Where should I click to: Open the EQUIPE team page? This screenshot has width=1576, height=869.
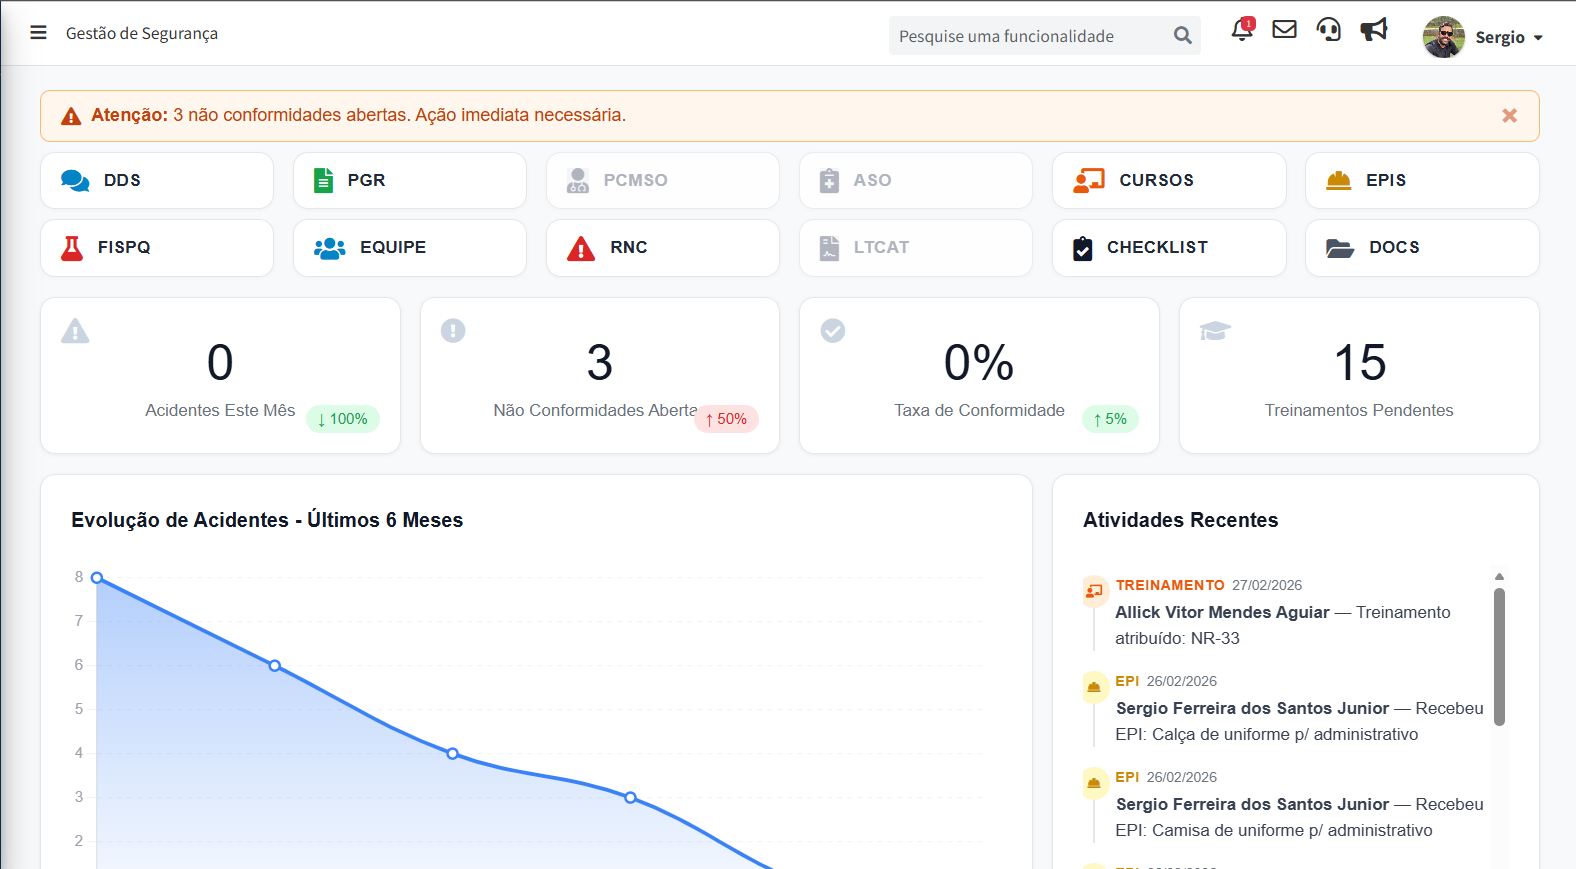point(410,247)
